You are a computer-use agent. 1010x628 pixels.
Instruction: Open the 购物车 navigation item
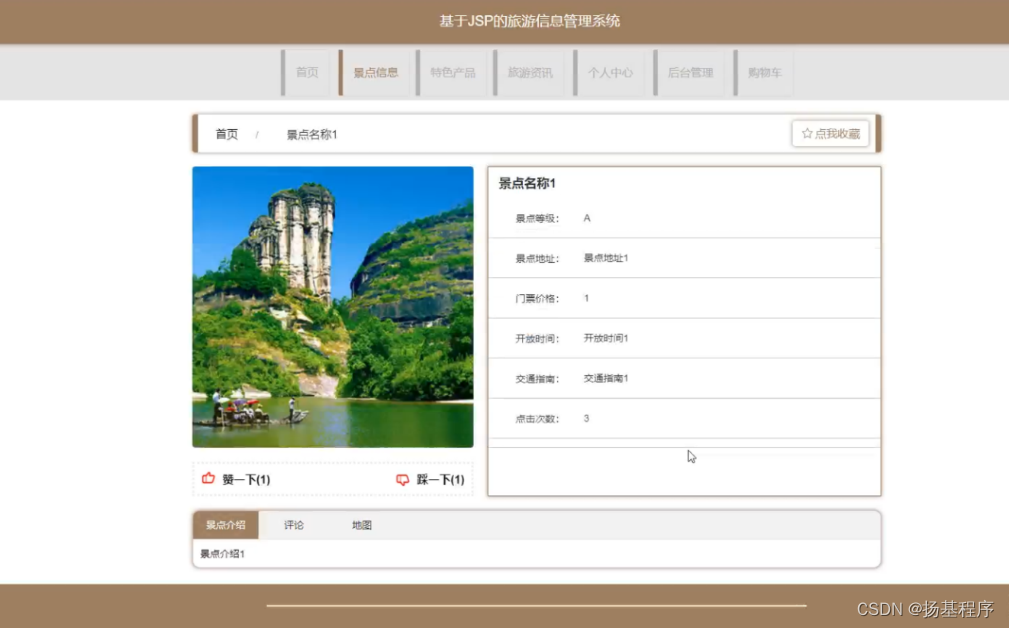click(x=764, y=72)
